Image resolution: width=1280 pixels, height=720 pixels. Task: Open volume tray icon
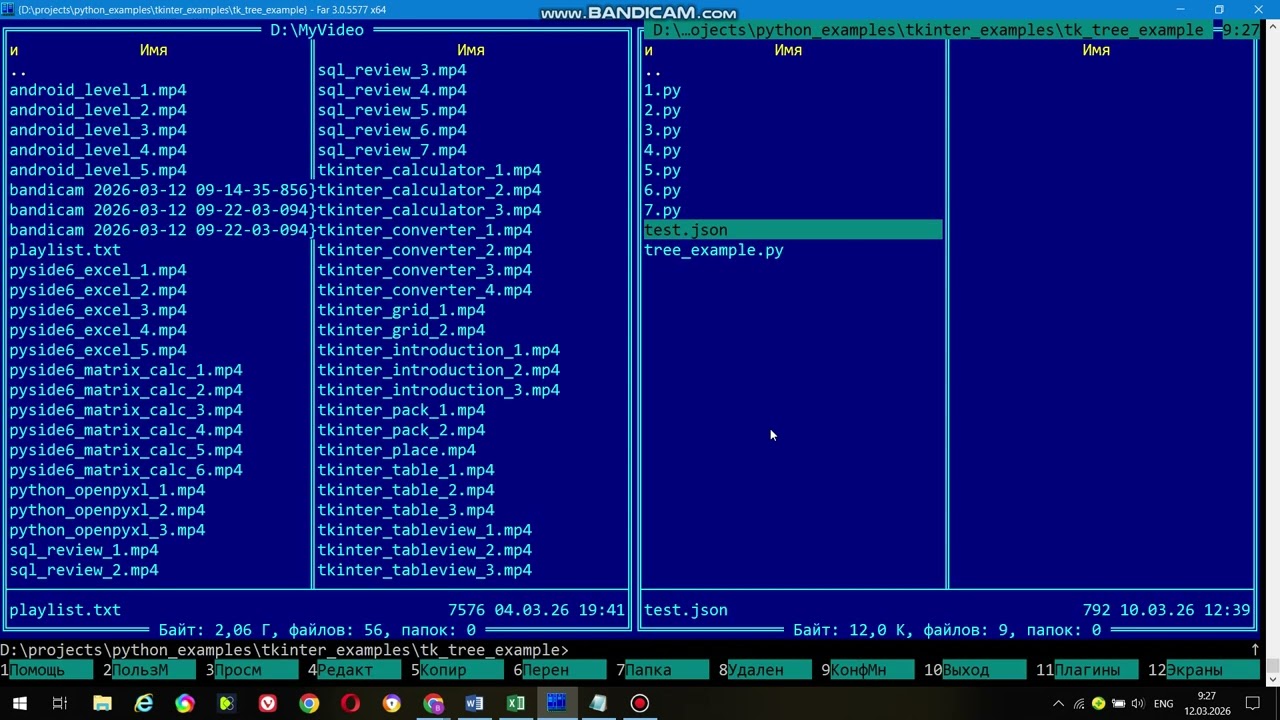1137,703
